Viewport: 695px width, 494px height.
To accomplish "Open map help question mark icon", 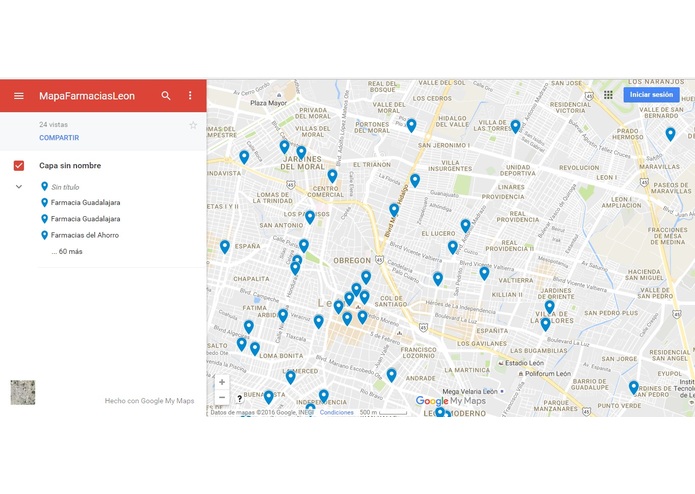I will point(239,398).
